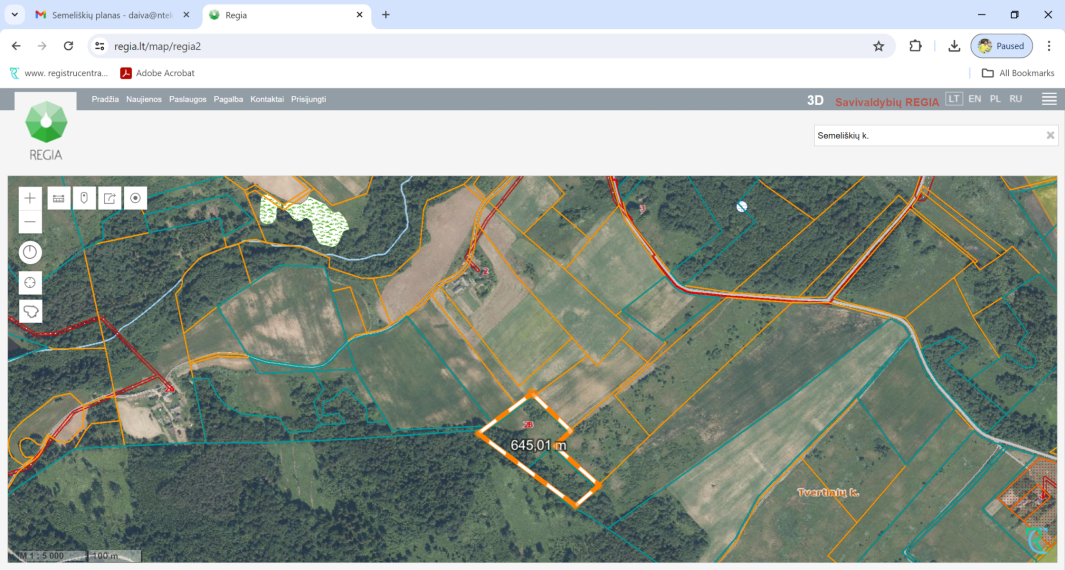Switch to 3D map view
The image size is (1065, 570).
[x=815, y=101]
